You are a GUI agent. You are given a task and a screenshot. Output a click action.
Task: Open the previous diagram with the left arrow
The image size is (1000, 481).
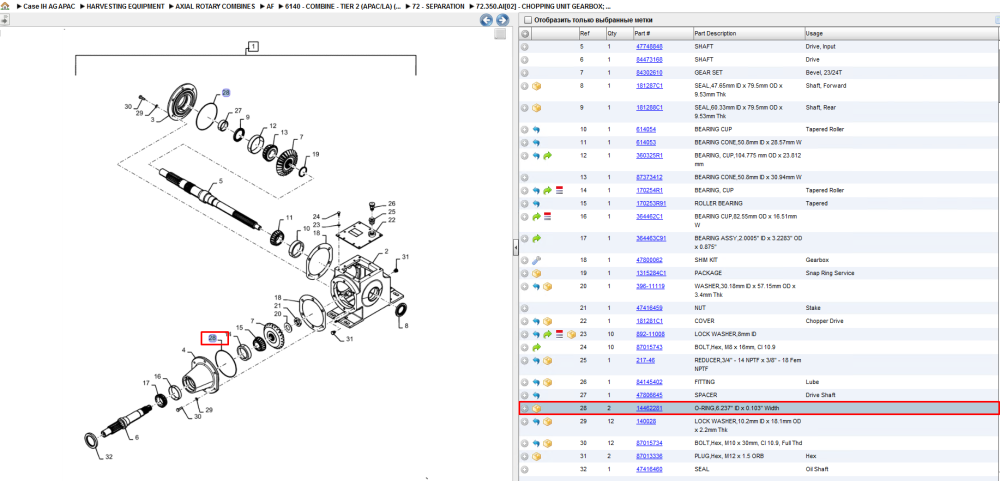(x=486, y=20)
